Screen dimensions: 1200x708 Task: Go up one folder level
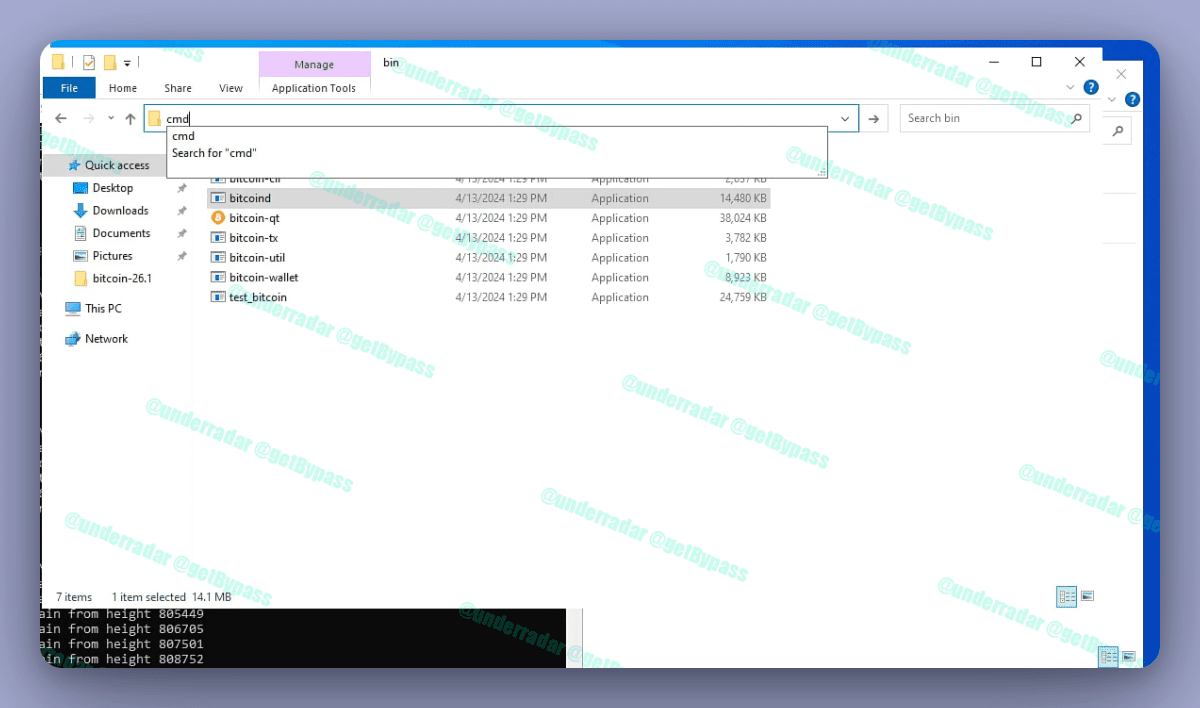(x=130, y=119)
